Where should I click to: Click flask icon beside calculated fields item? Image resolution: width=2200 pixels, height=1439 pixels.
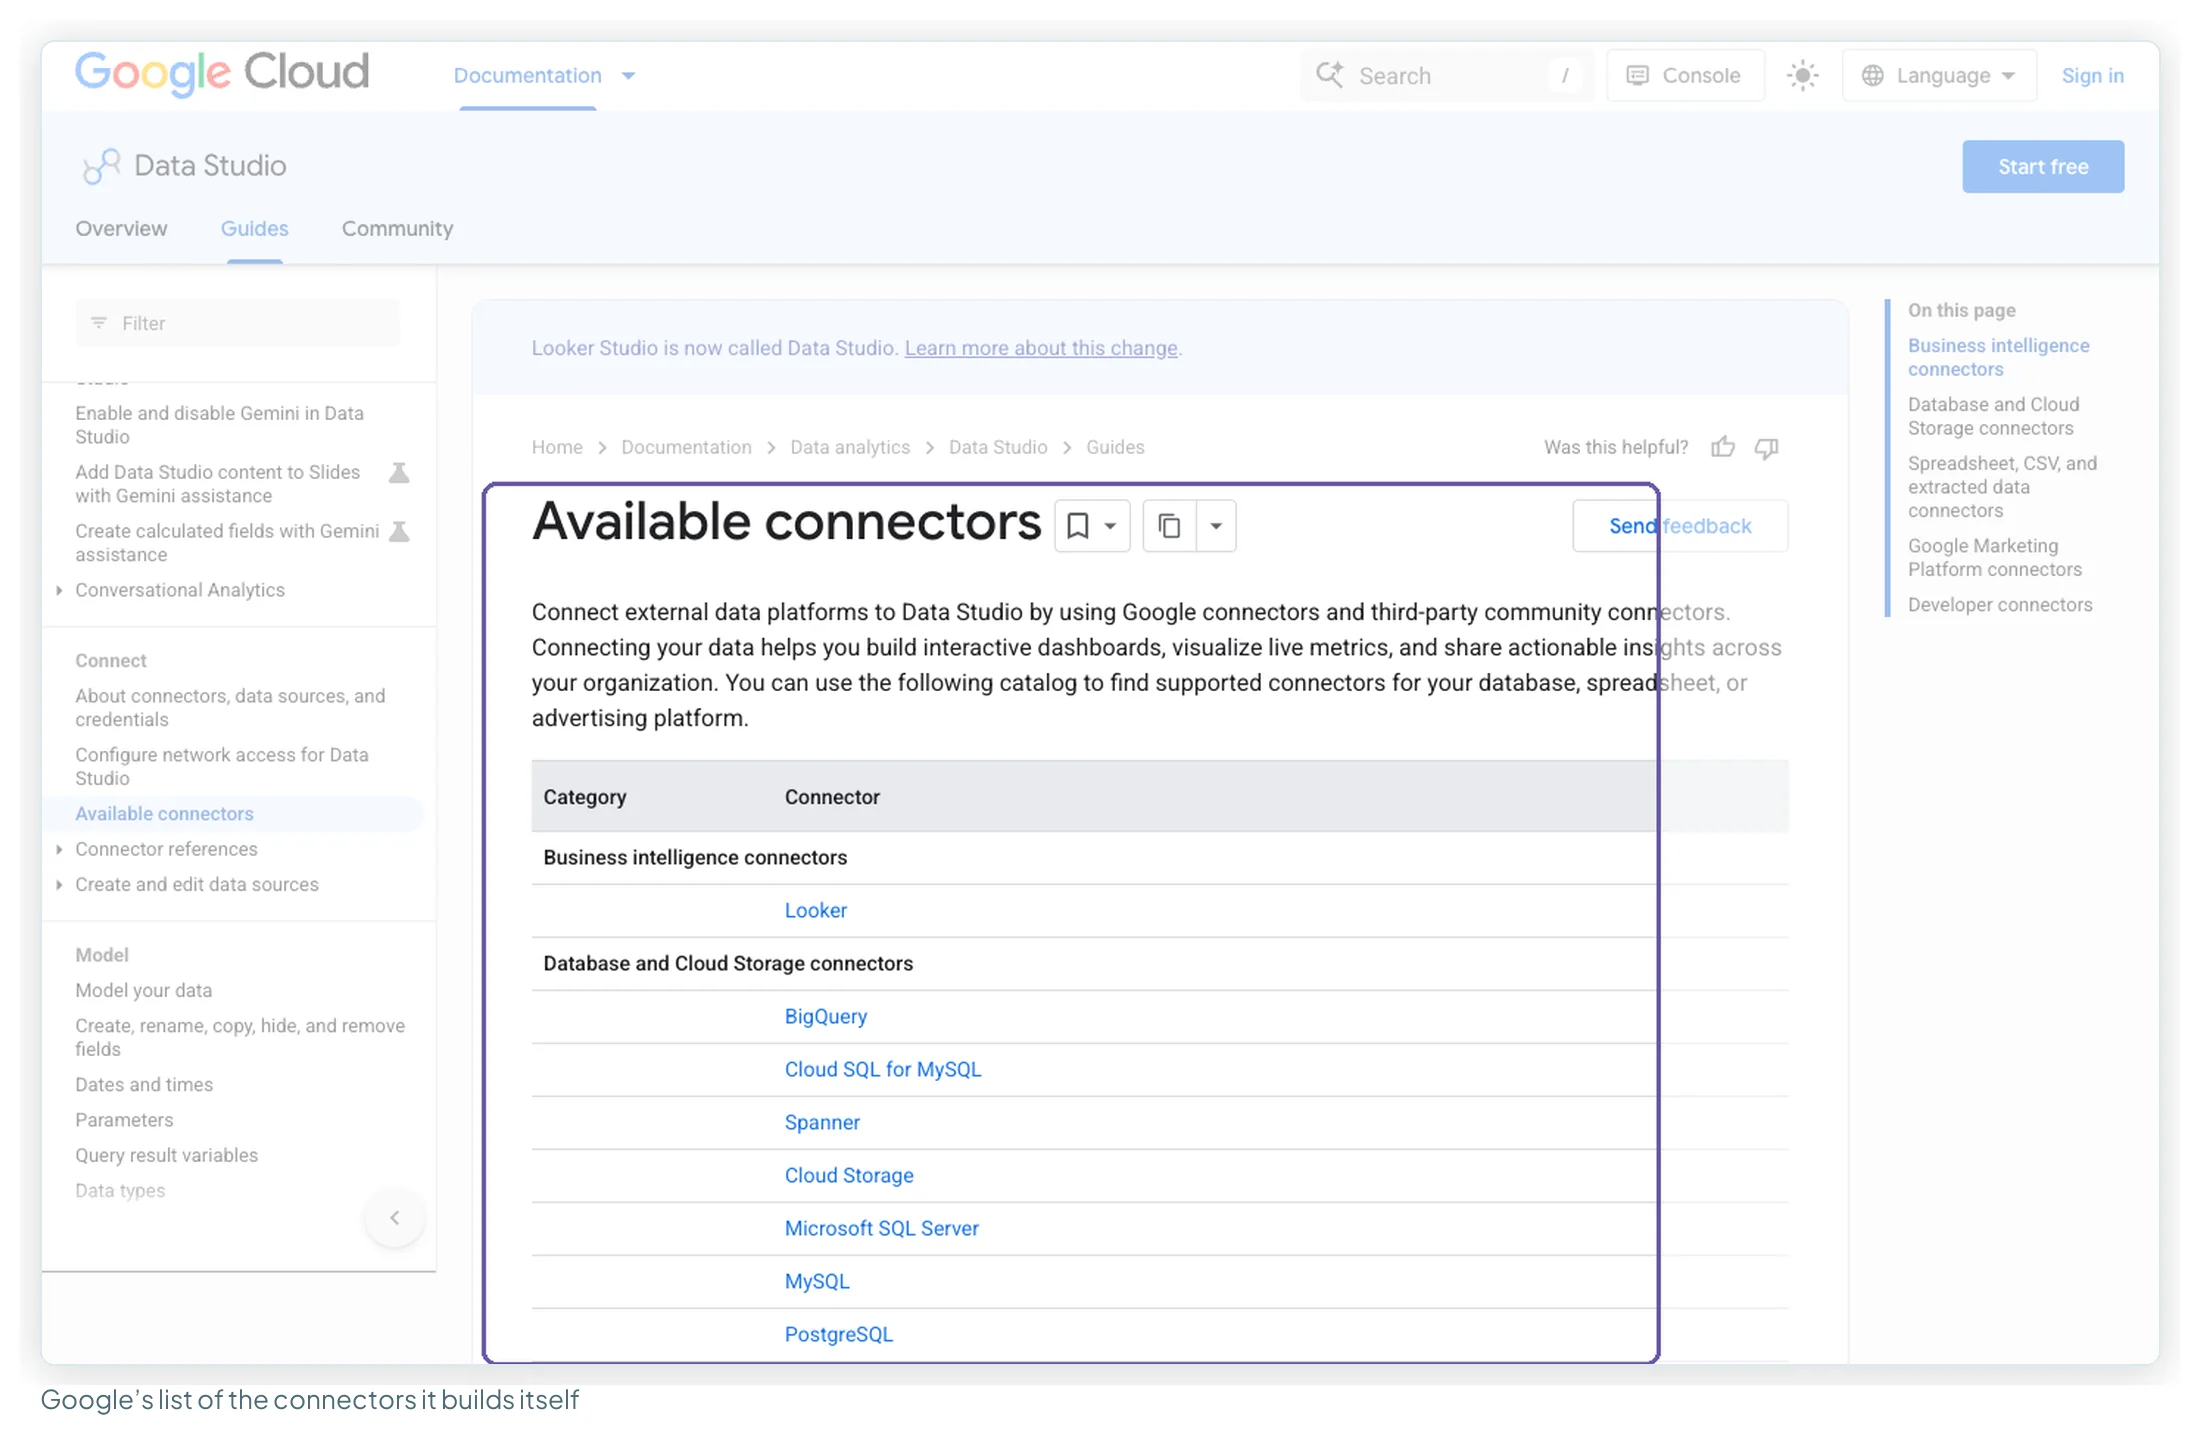point(399,531)
